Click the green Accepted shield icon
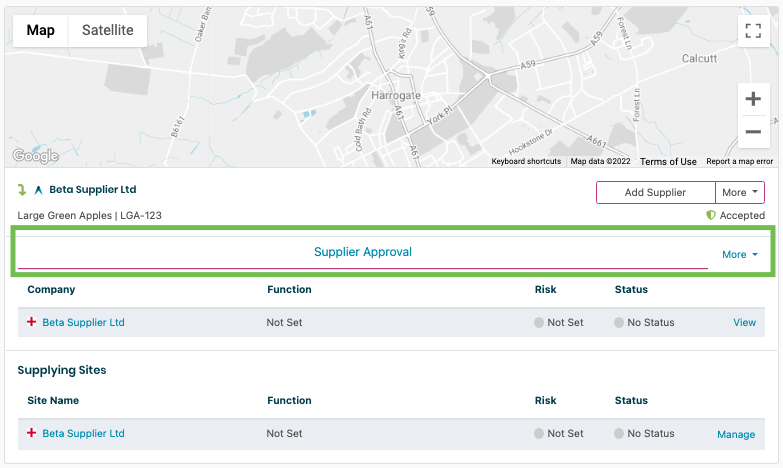Viewport: 783px width, 468px height. [x=711, y=215]
